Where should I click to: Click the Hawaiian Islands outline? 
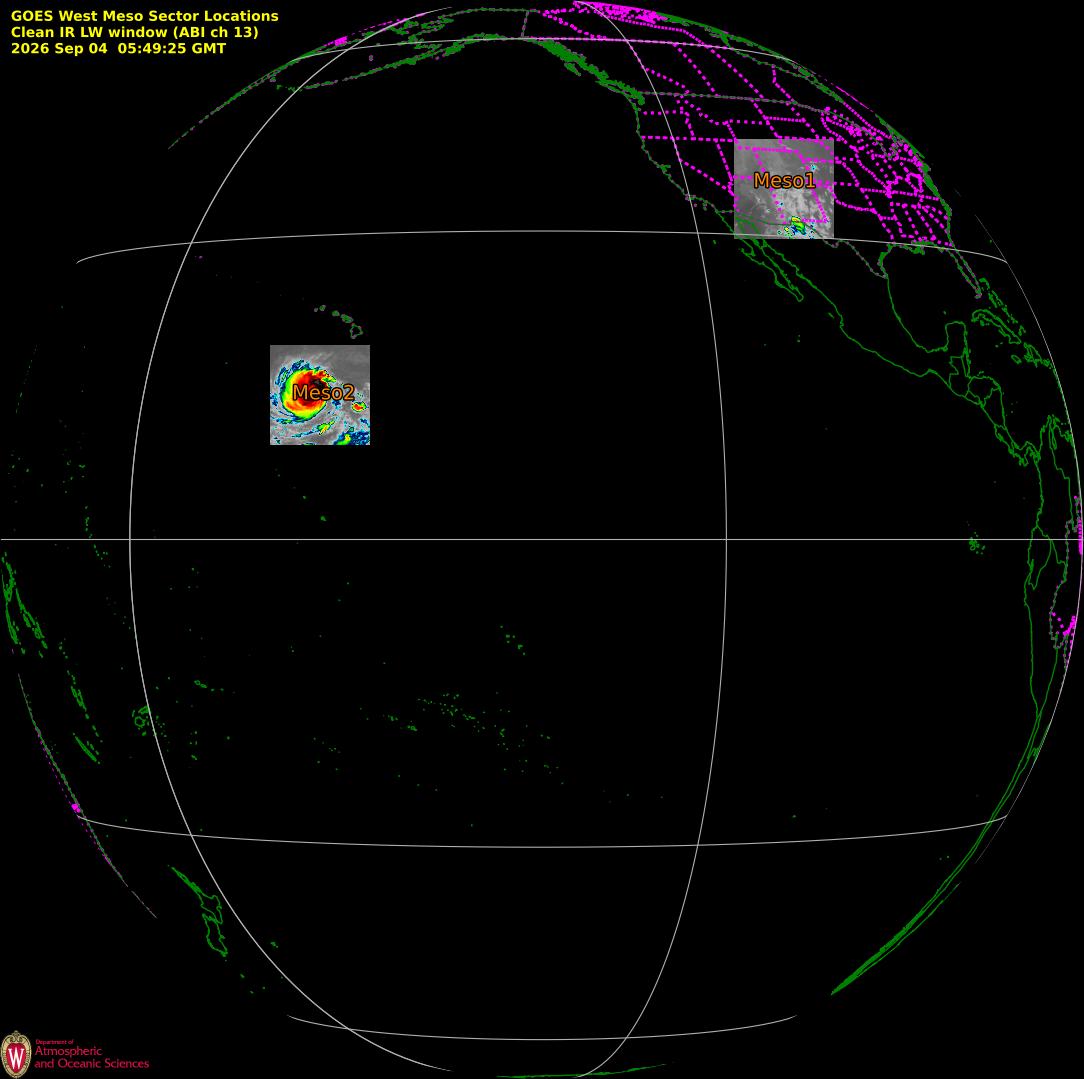tap(341, 321)
